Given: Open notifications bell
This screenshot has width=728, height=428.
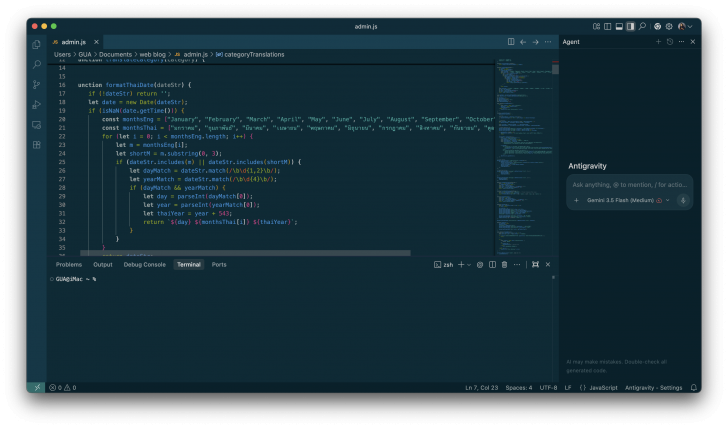Looking at the screenshot, I should (x=694, y=388).
